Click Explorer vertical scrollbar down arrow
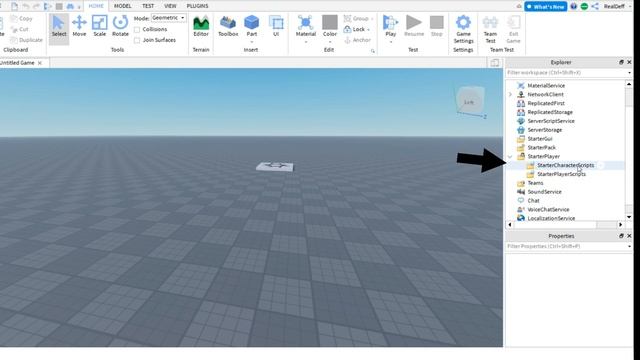Screen dimensions: 640x360 (x=629, y=217)
